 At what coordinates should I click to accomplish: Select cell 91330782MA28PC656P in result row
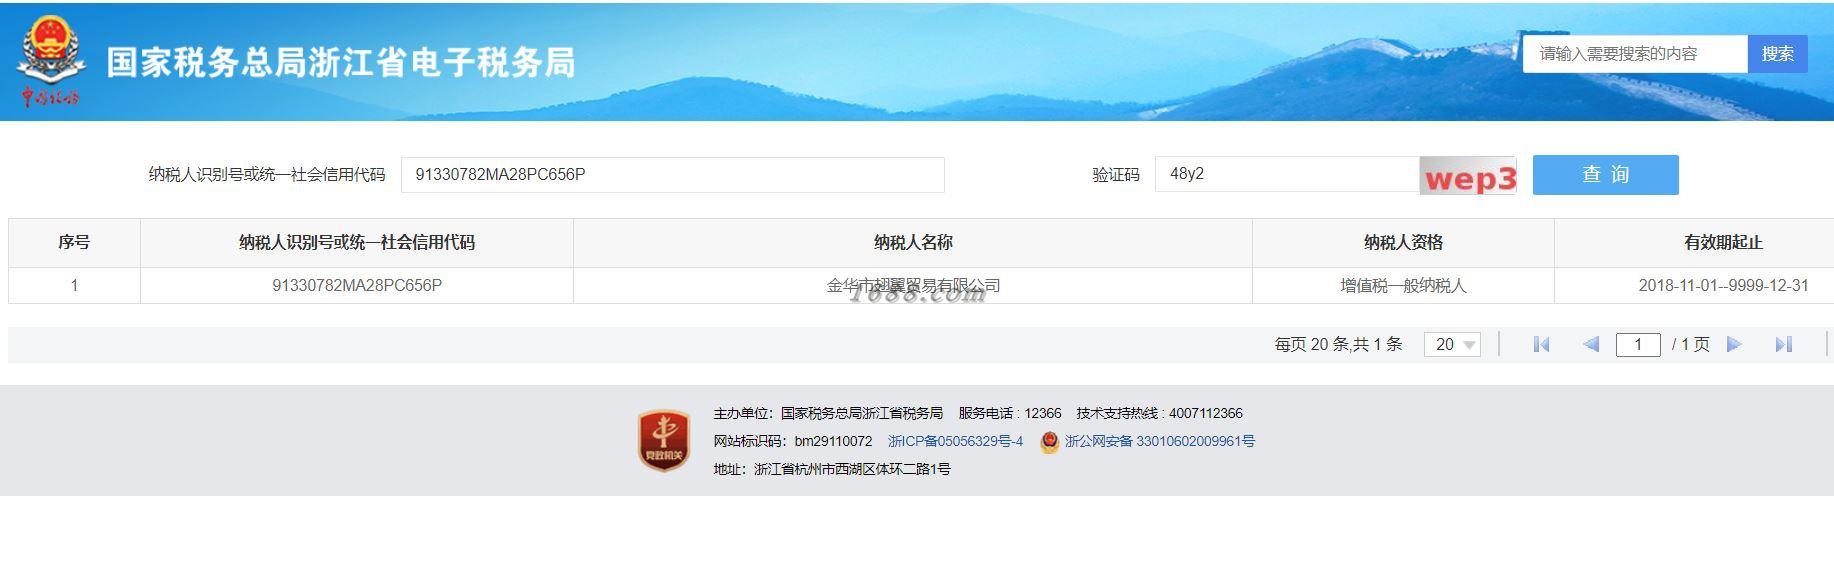point(357,286)
